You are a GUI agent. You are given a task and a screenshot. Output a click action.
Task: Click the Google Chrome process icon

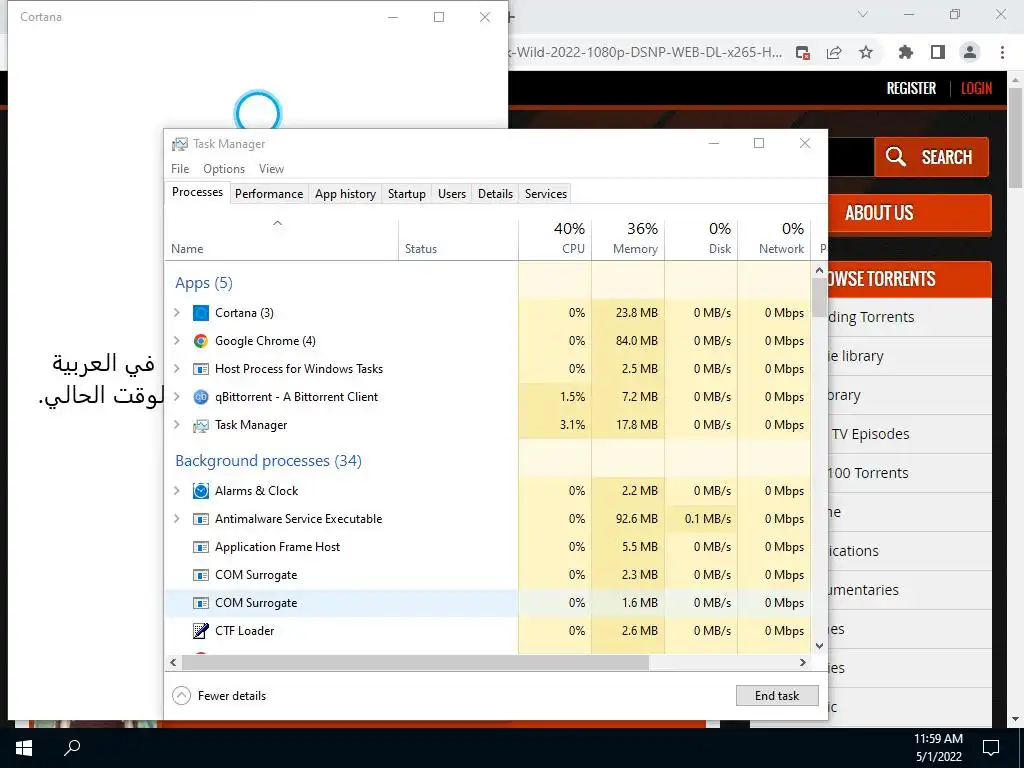point(200,341)
